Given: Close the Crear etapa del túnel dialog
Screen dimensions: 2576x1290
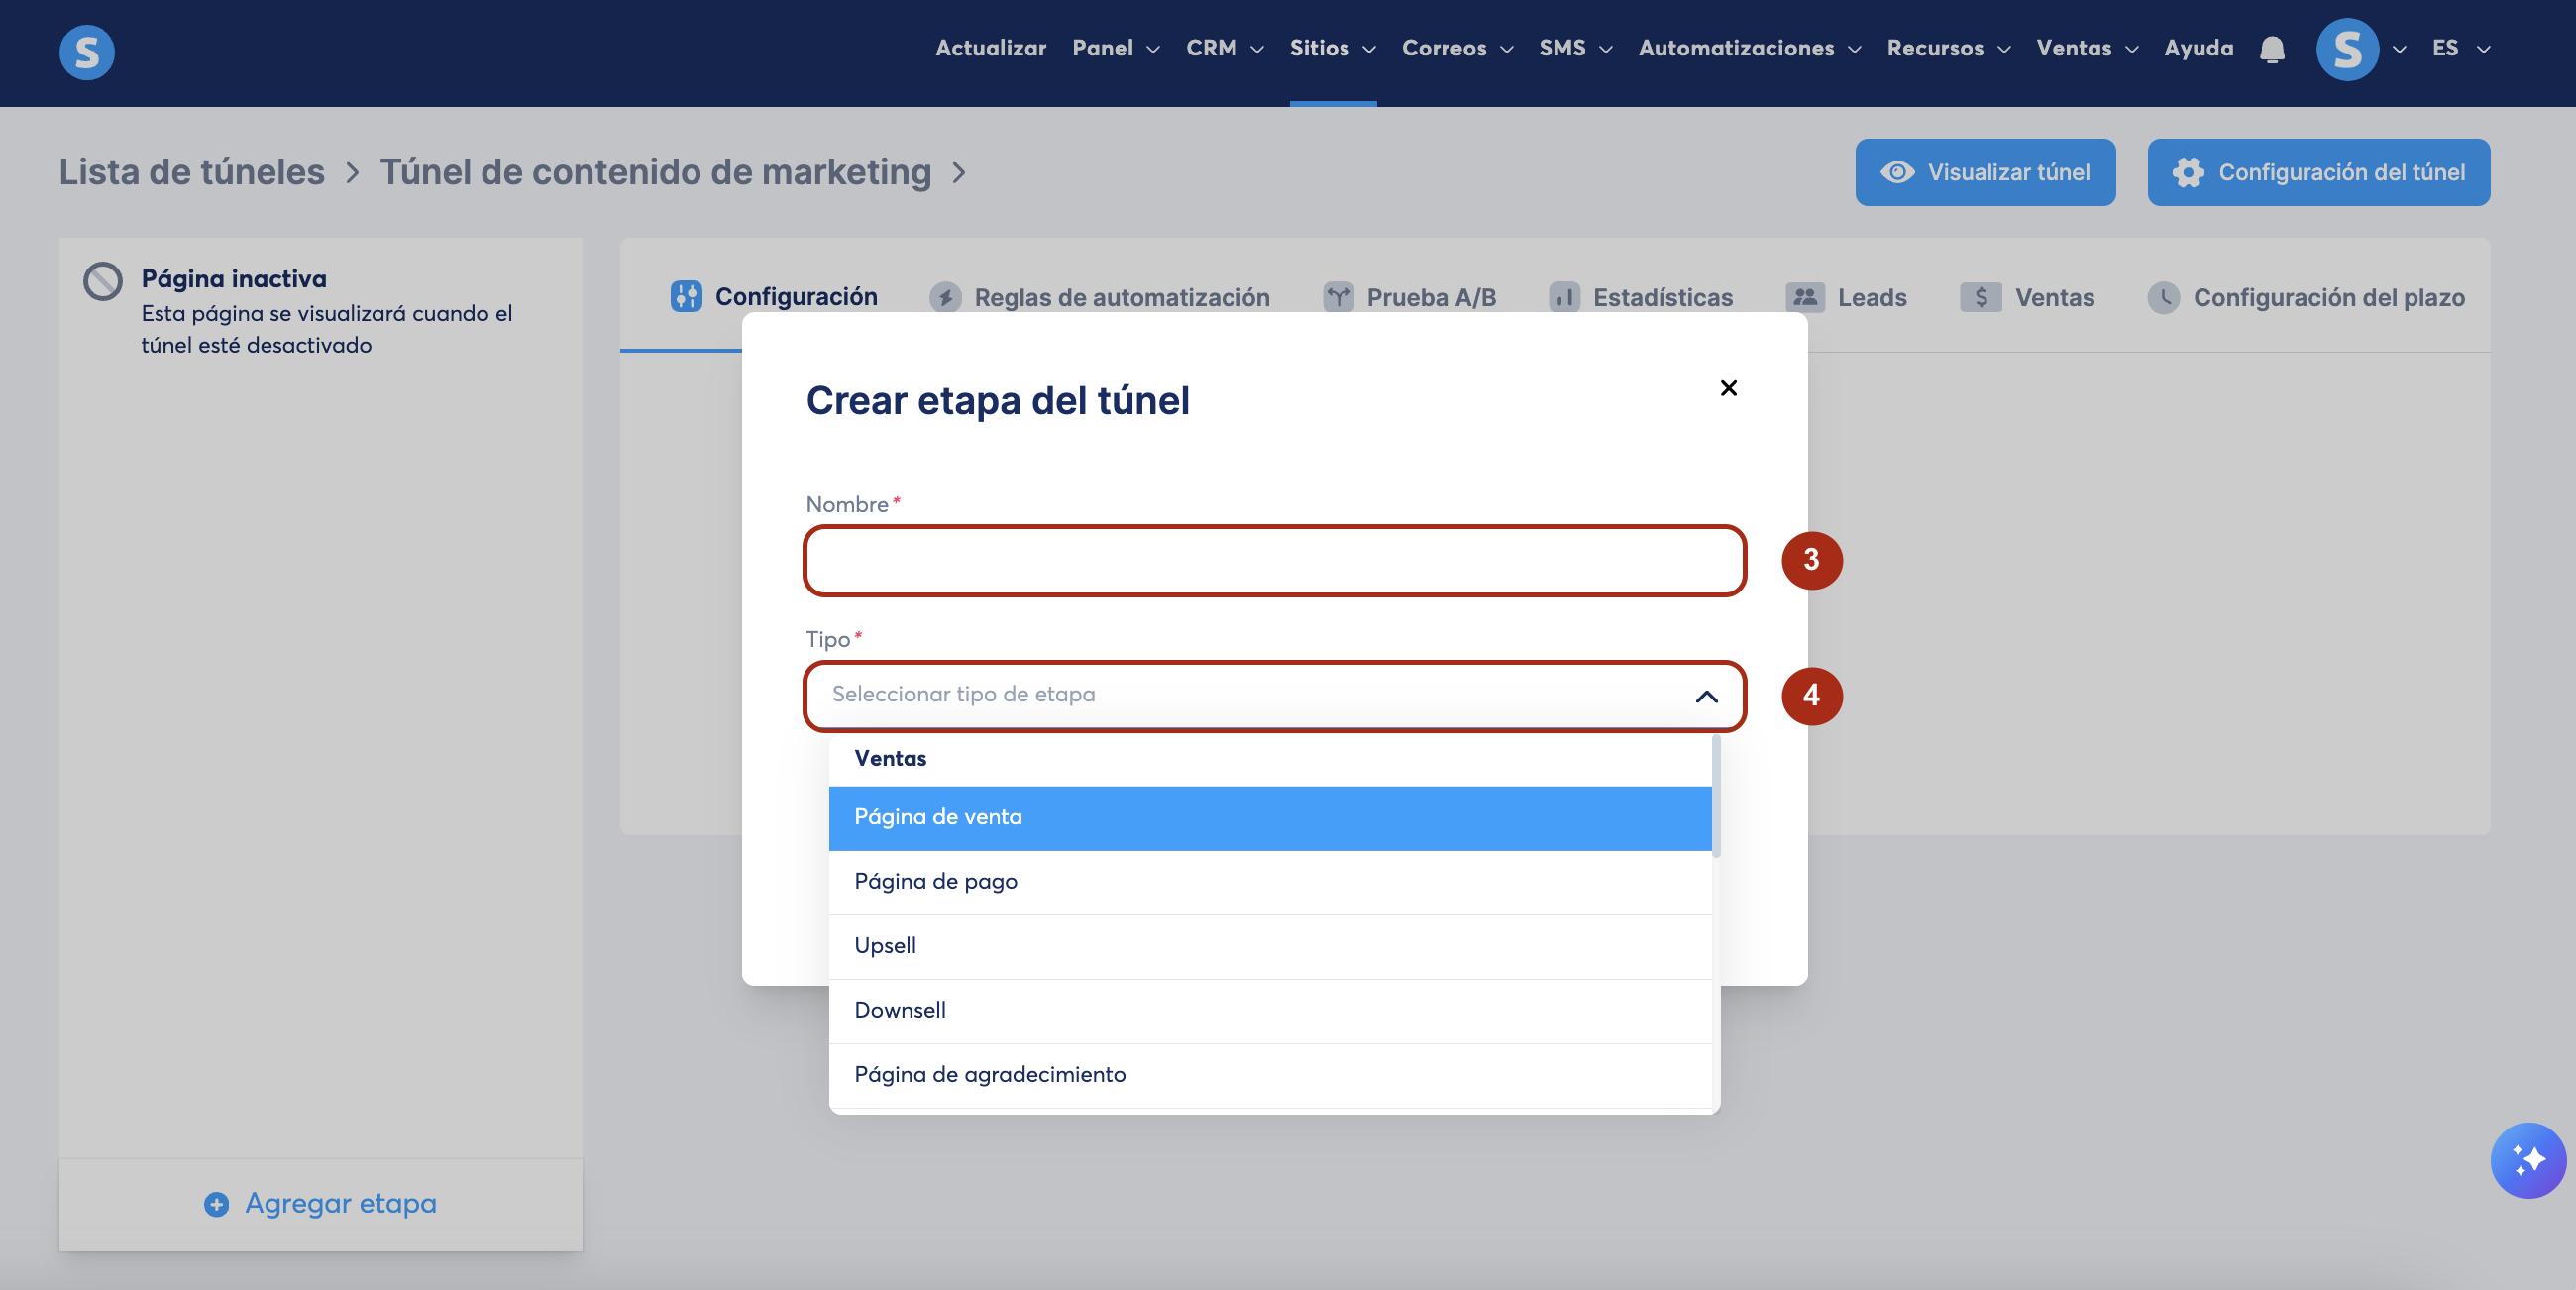Looking at the screenshot, I should click(x=1728, y=388).
